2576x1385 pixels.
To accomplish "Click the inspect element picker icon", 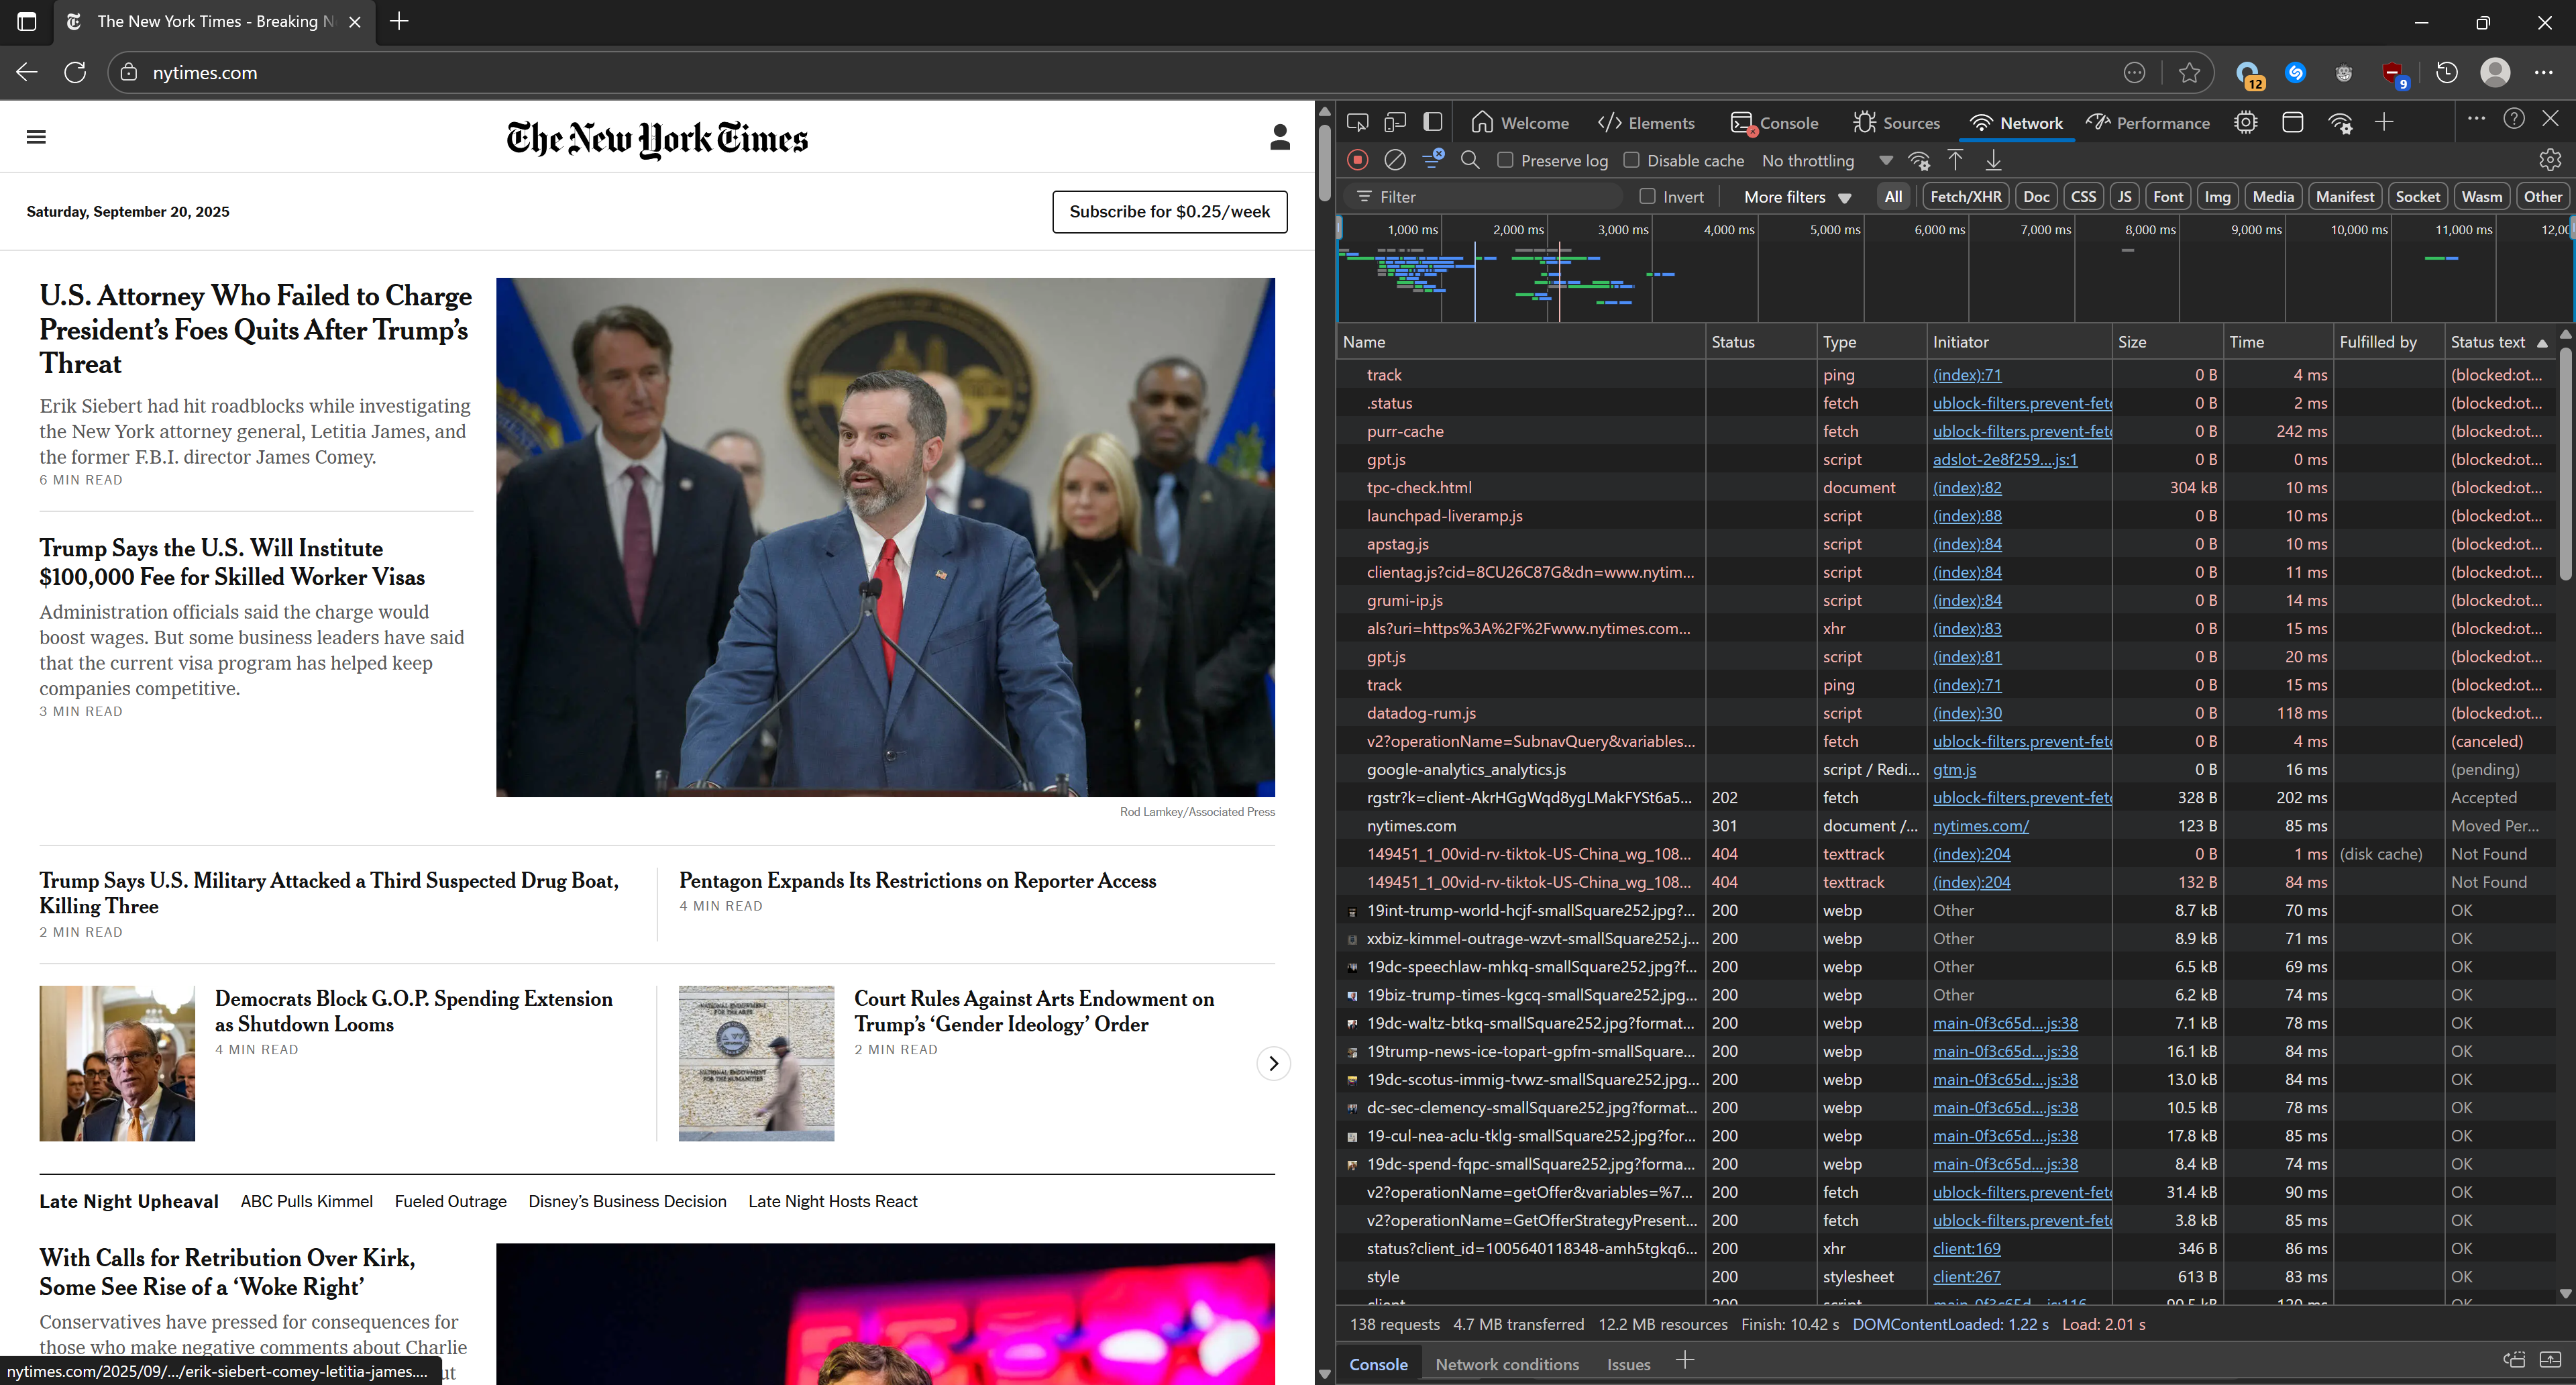I will pyautogui.click(x=1357, y=122).
